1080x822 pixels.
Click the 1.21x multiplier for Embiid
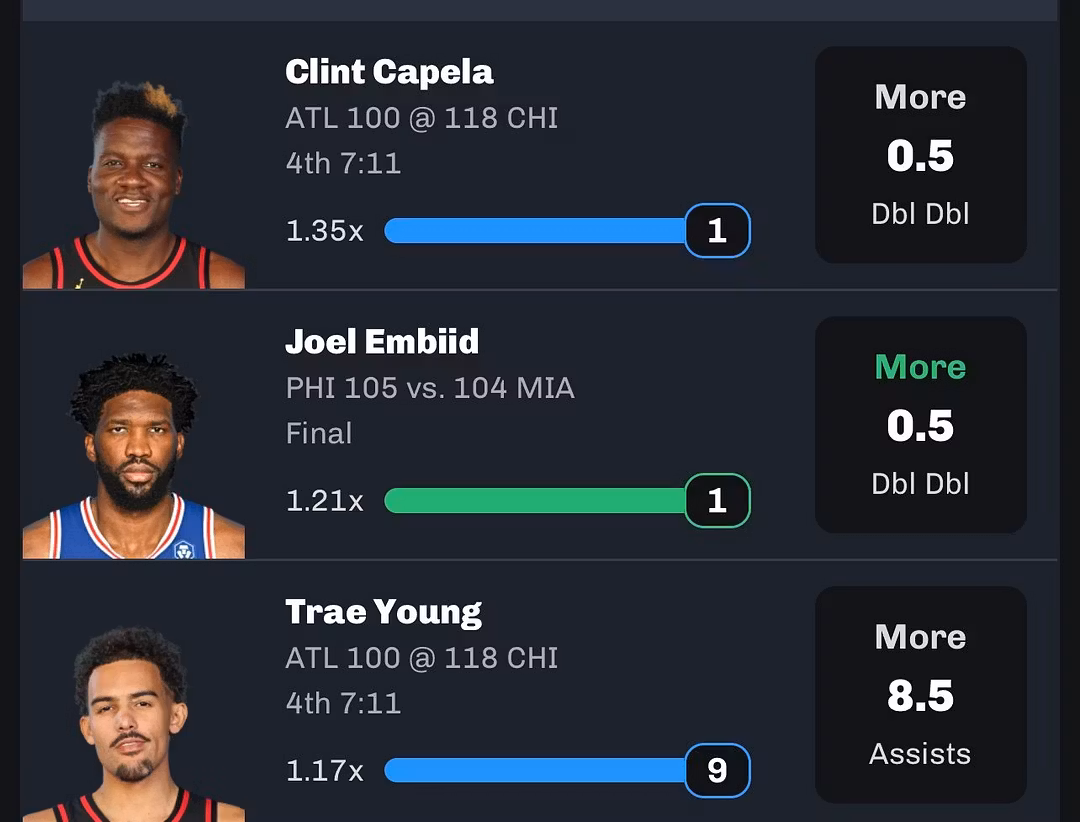(x=325, y=501)
